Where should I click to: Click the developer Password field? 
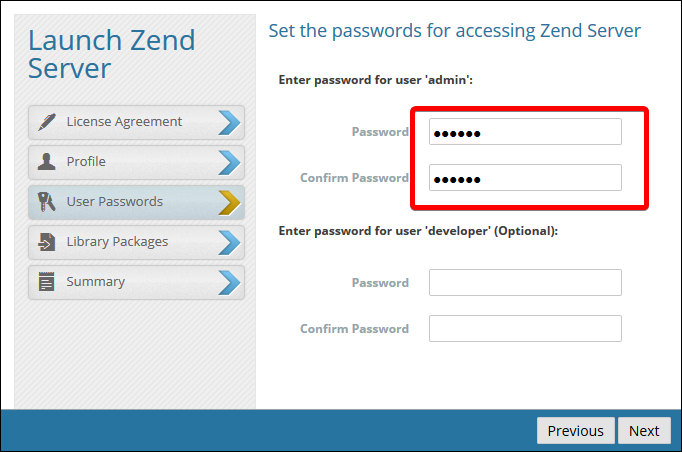[x=525, y=283]
